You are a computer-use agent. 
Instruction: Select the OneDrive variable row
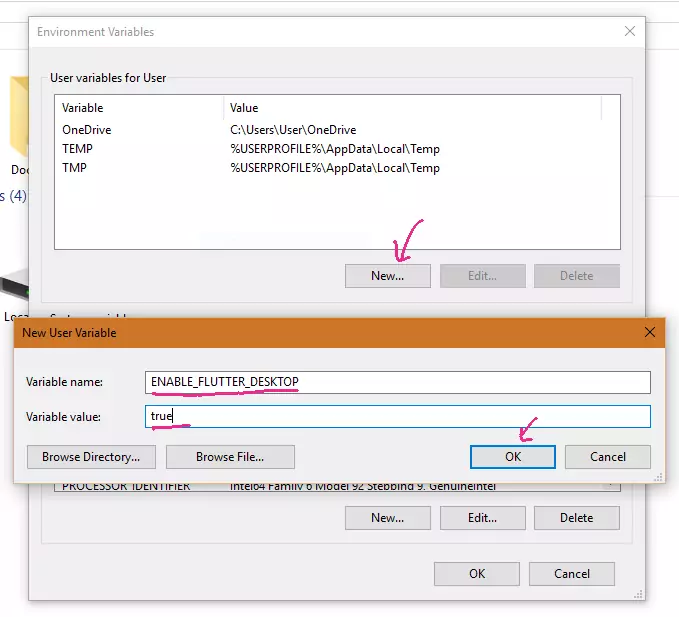pyautogui.click(x=337, y=130)
